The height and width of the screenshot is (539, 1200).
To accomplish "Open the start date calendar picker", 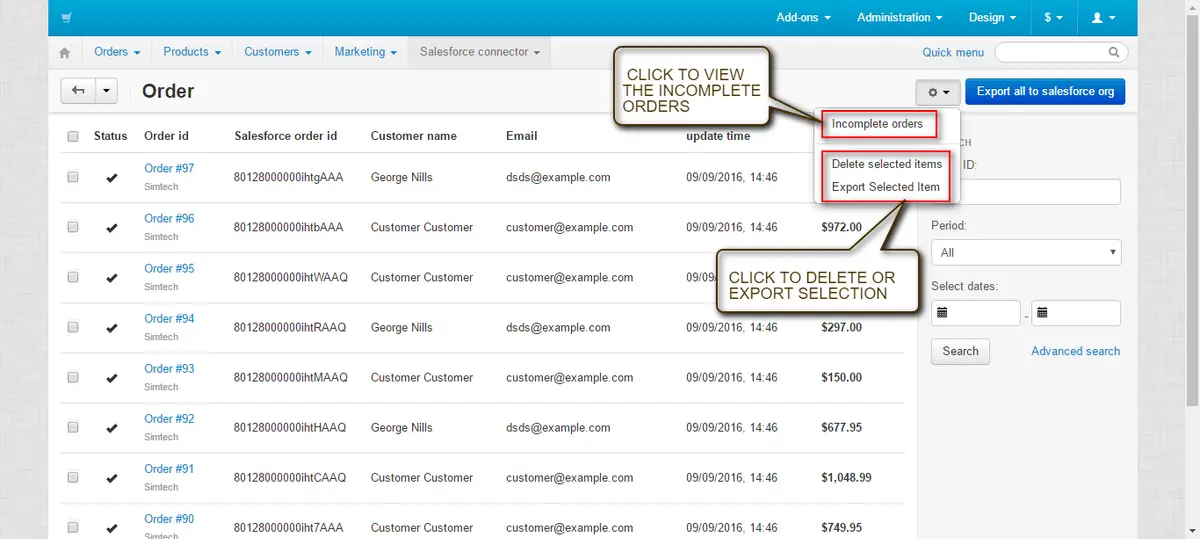I will click(942, 313).
